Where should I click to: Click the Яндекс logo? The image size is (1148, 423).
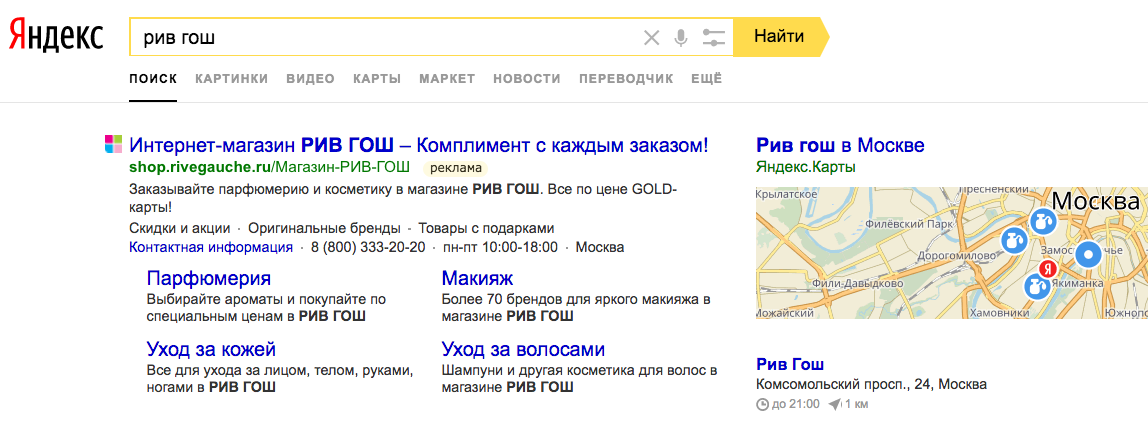click(56, 37)
